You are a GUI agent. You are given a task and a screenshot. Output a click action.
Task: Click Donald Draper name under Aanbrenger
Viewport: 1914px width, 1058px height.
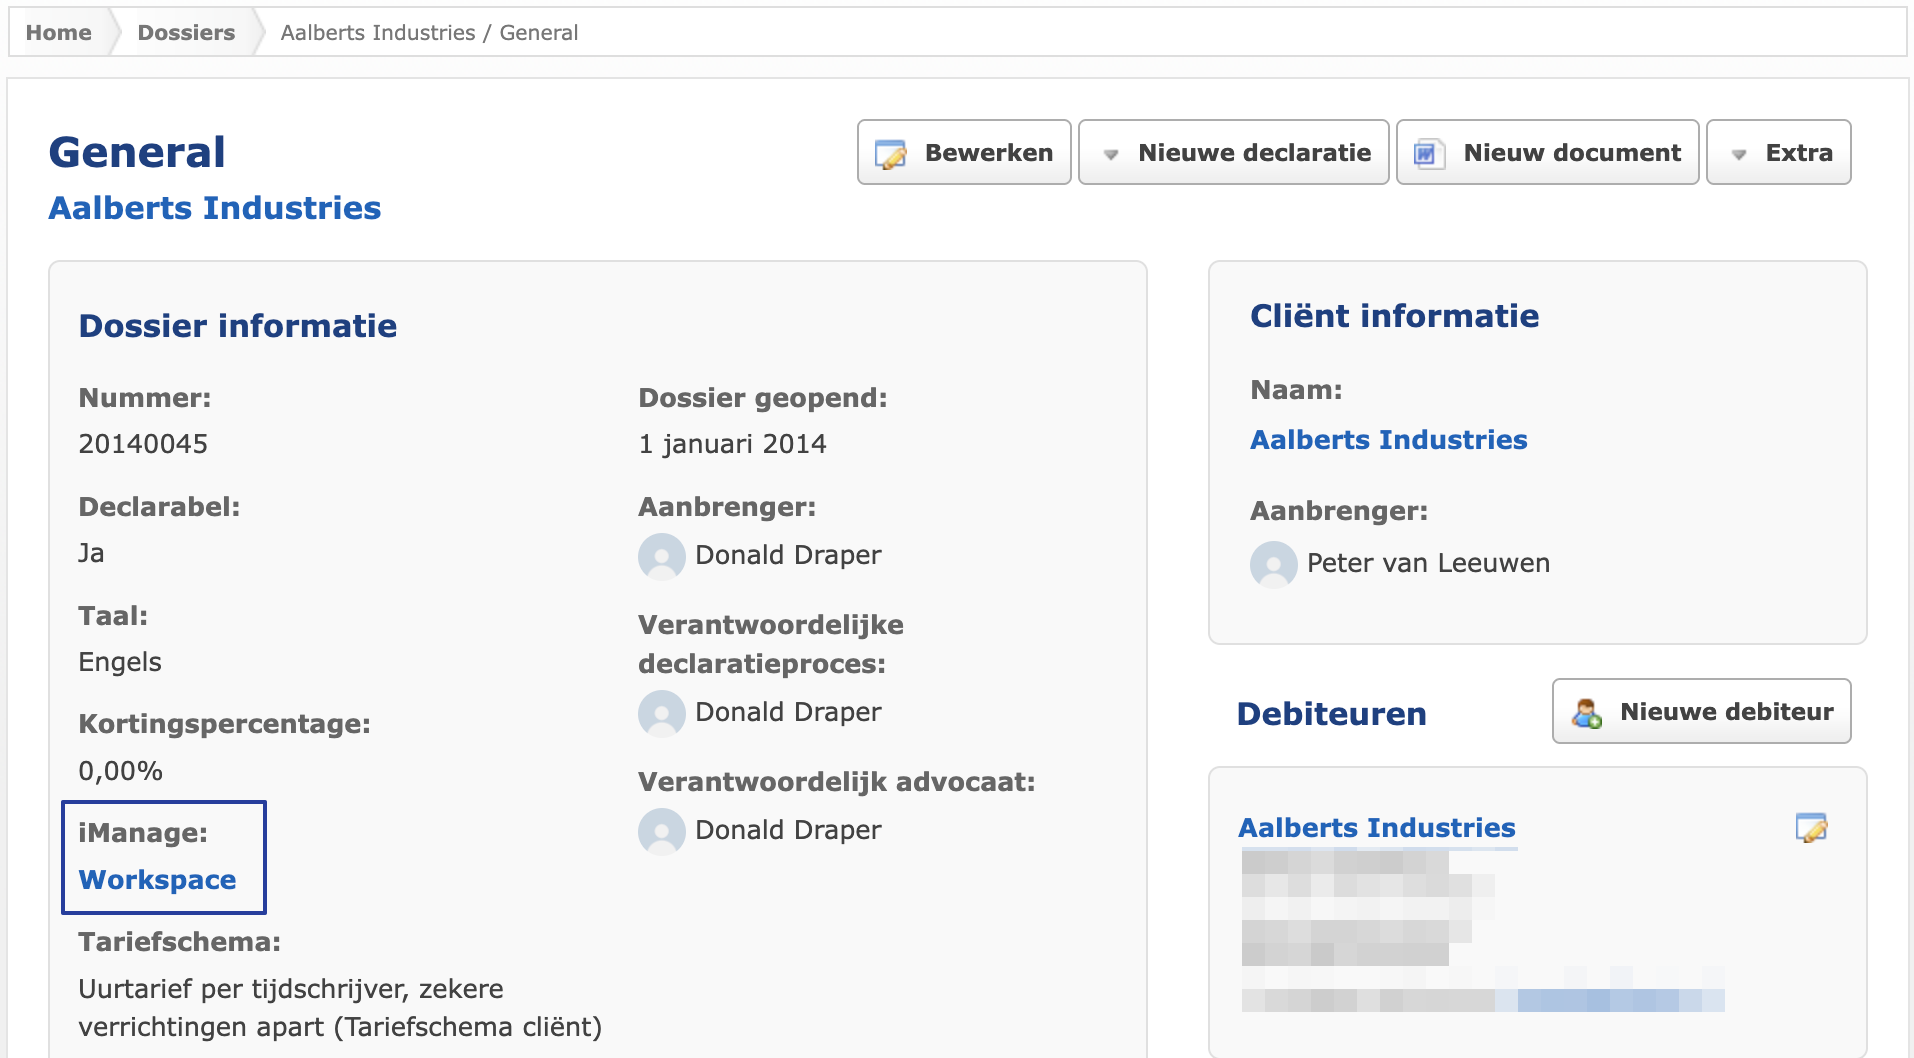[788, 555]
